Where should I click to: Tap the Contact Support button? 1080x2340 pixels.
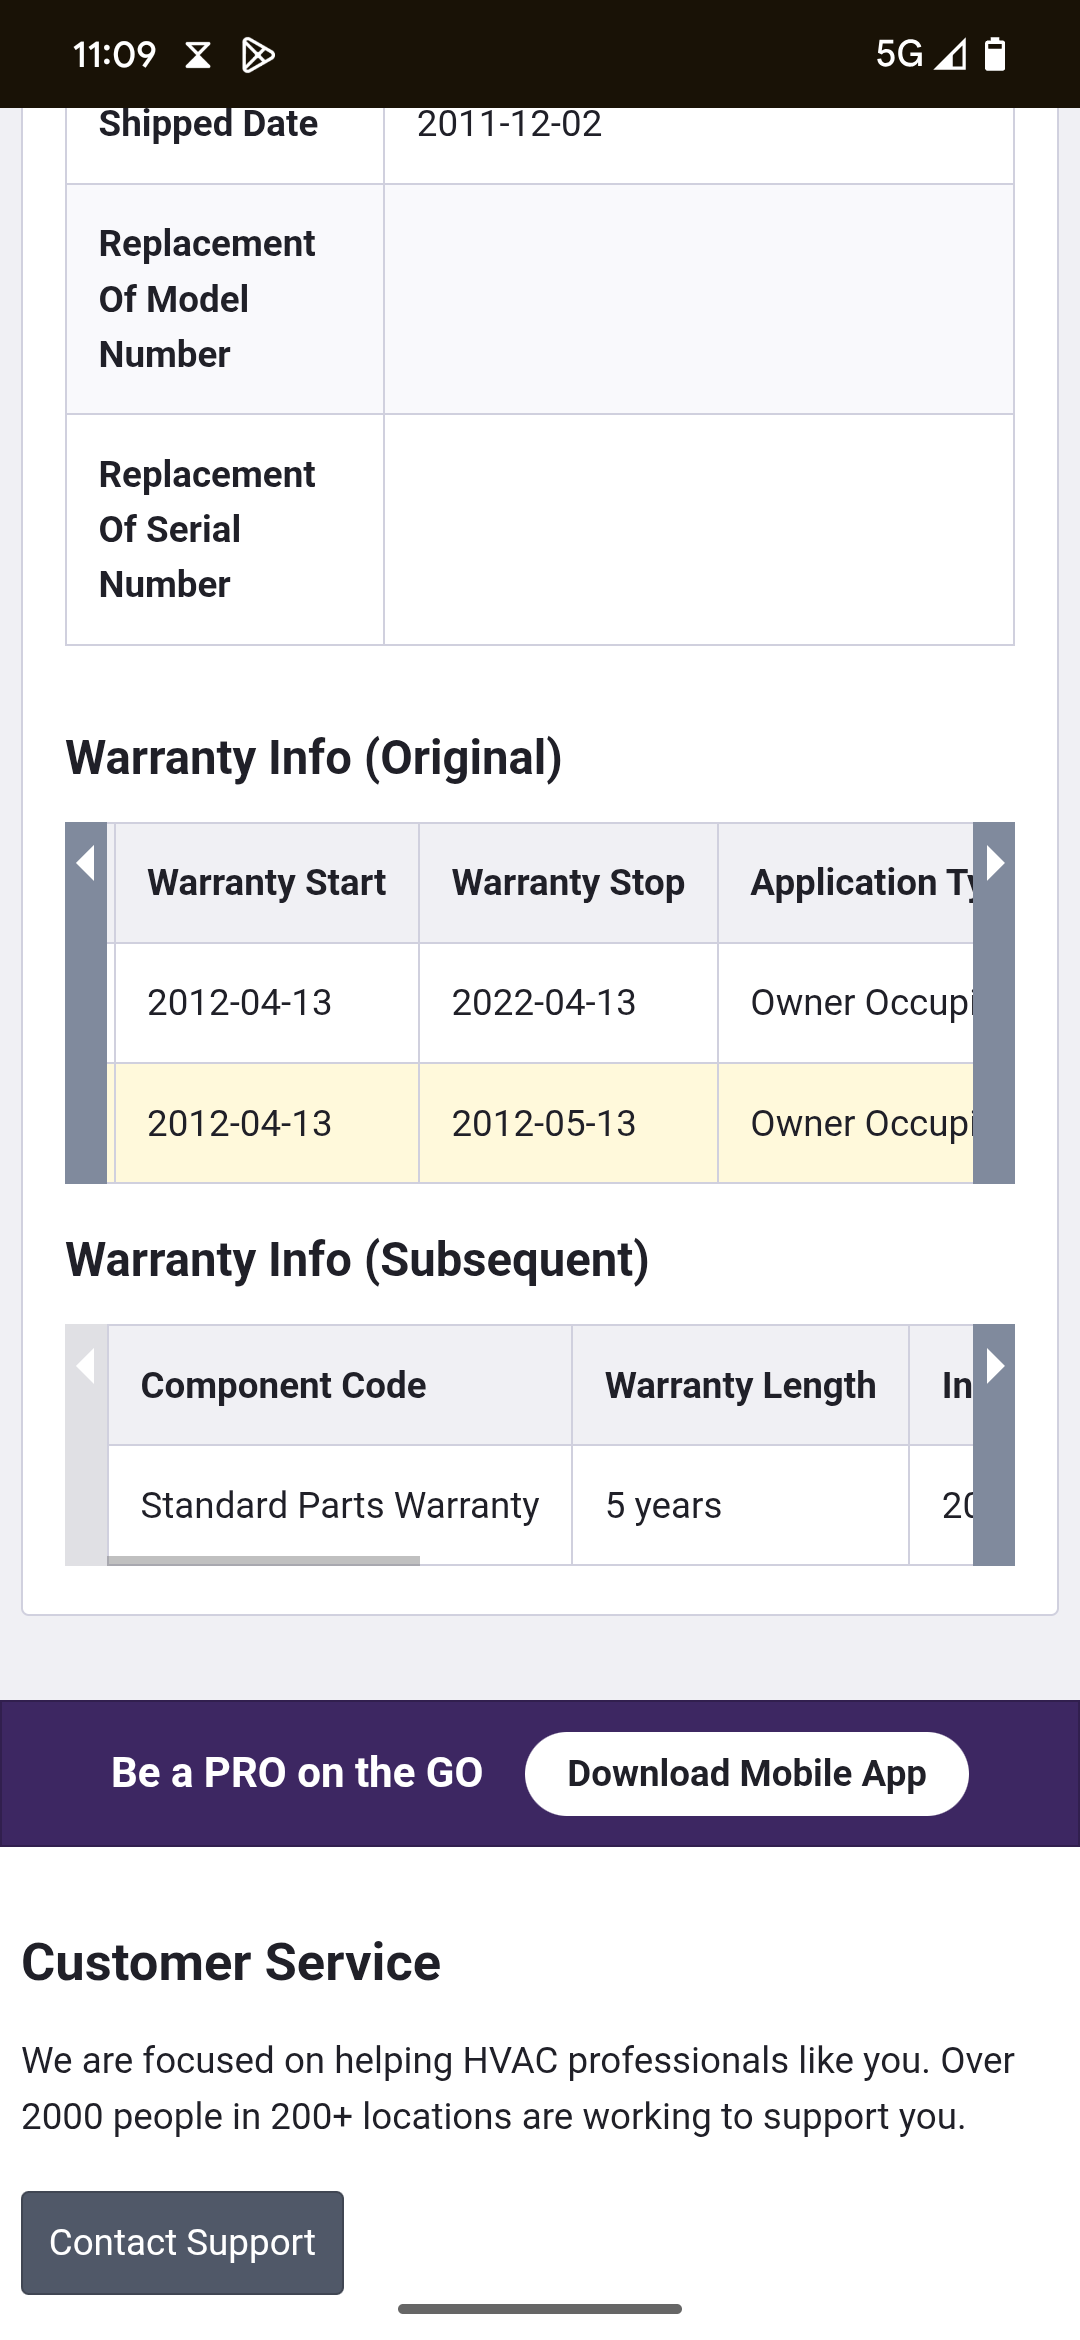coord(181,2242)
